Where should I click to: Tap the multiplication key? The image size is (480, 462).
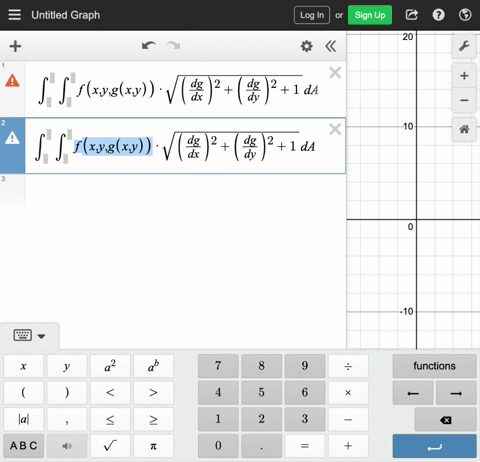tap(348, 393)
